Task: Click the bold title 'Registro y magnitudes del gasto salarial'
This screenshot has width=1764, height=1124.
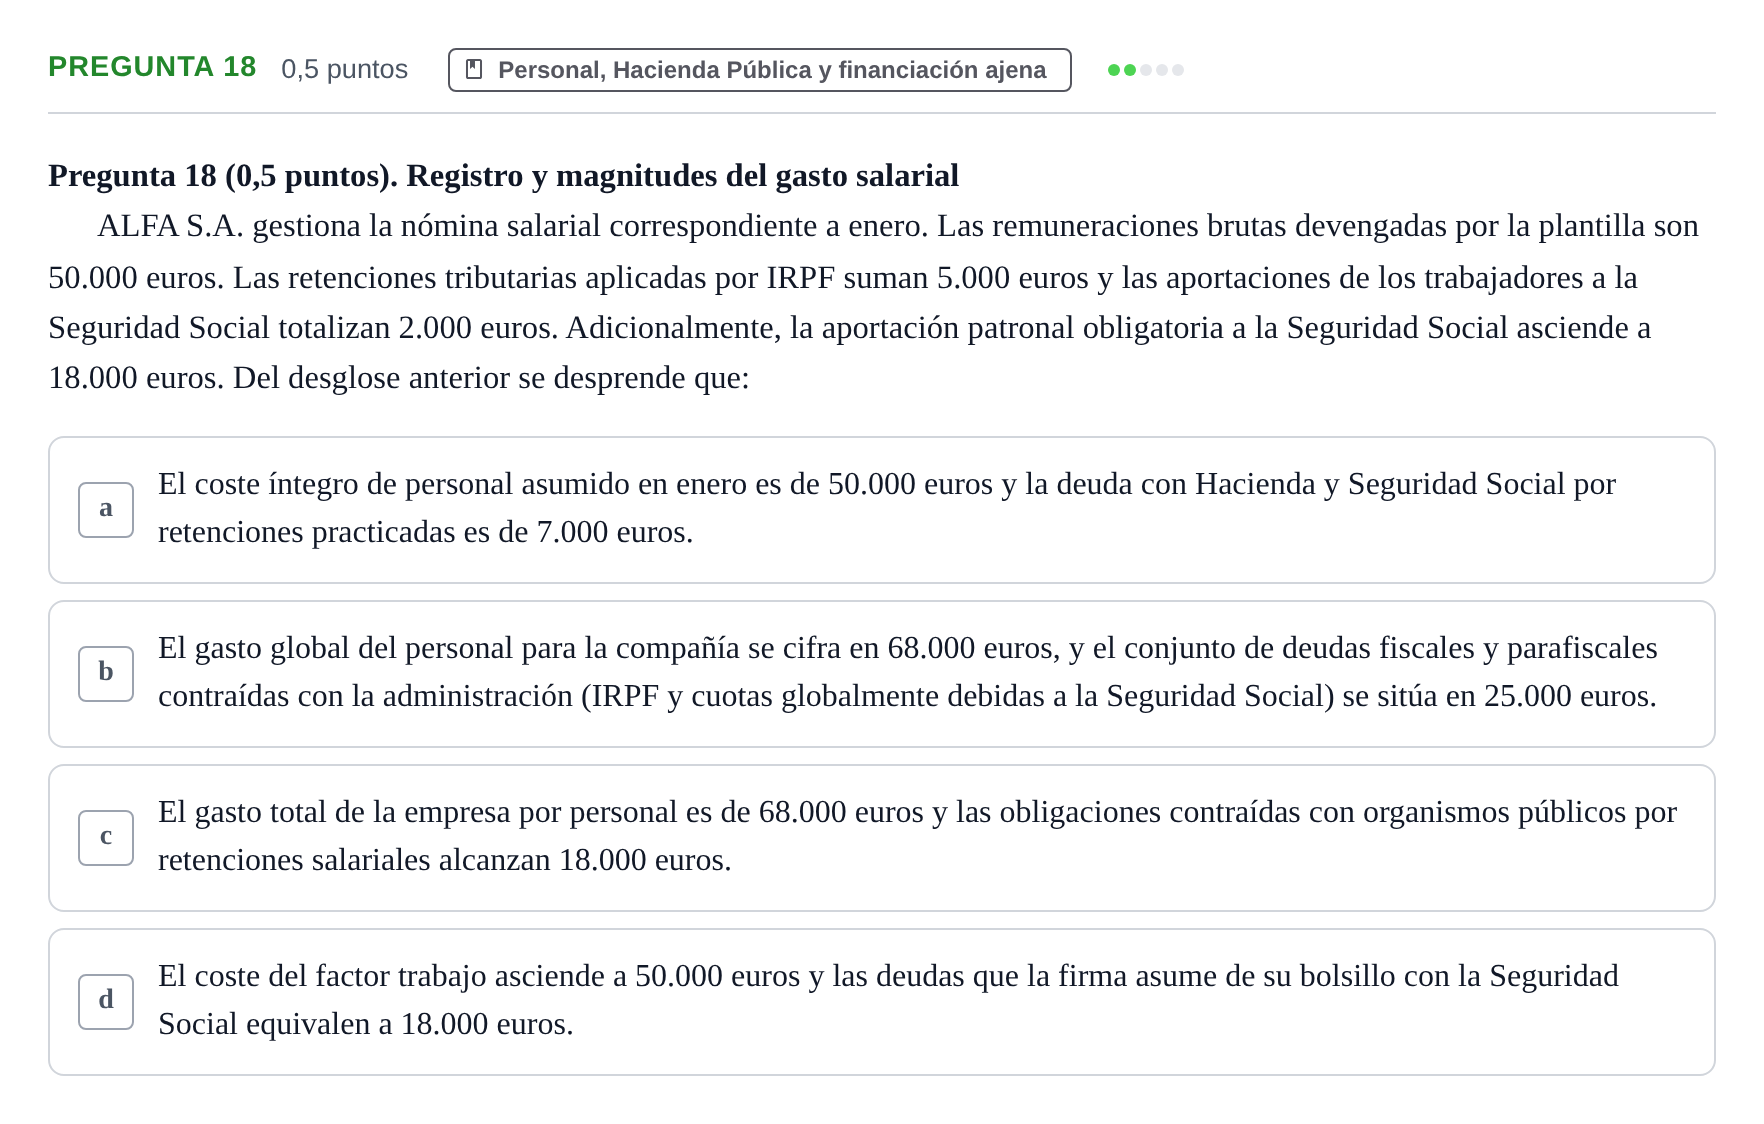Action: click(682, 176)
